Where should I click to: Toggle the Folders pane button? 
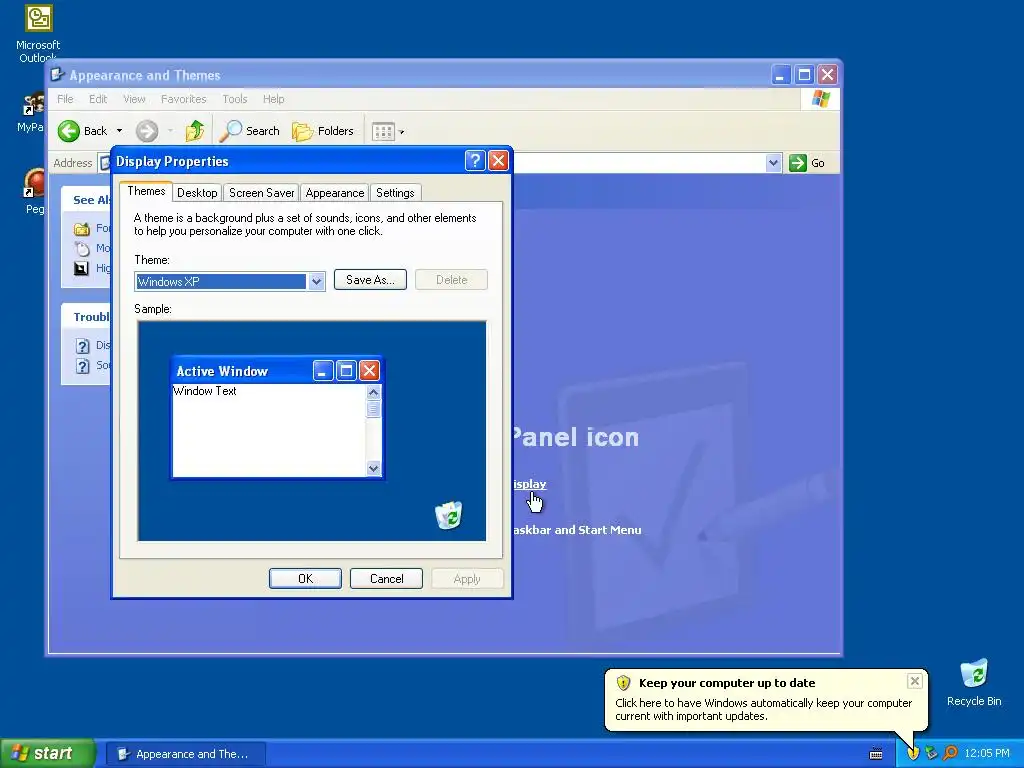(323, 131)
